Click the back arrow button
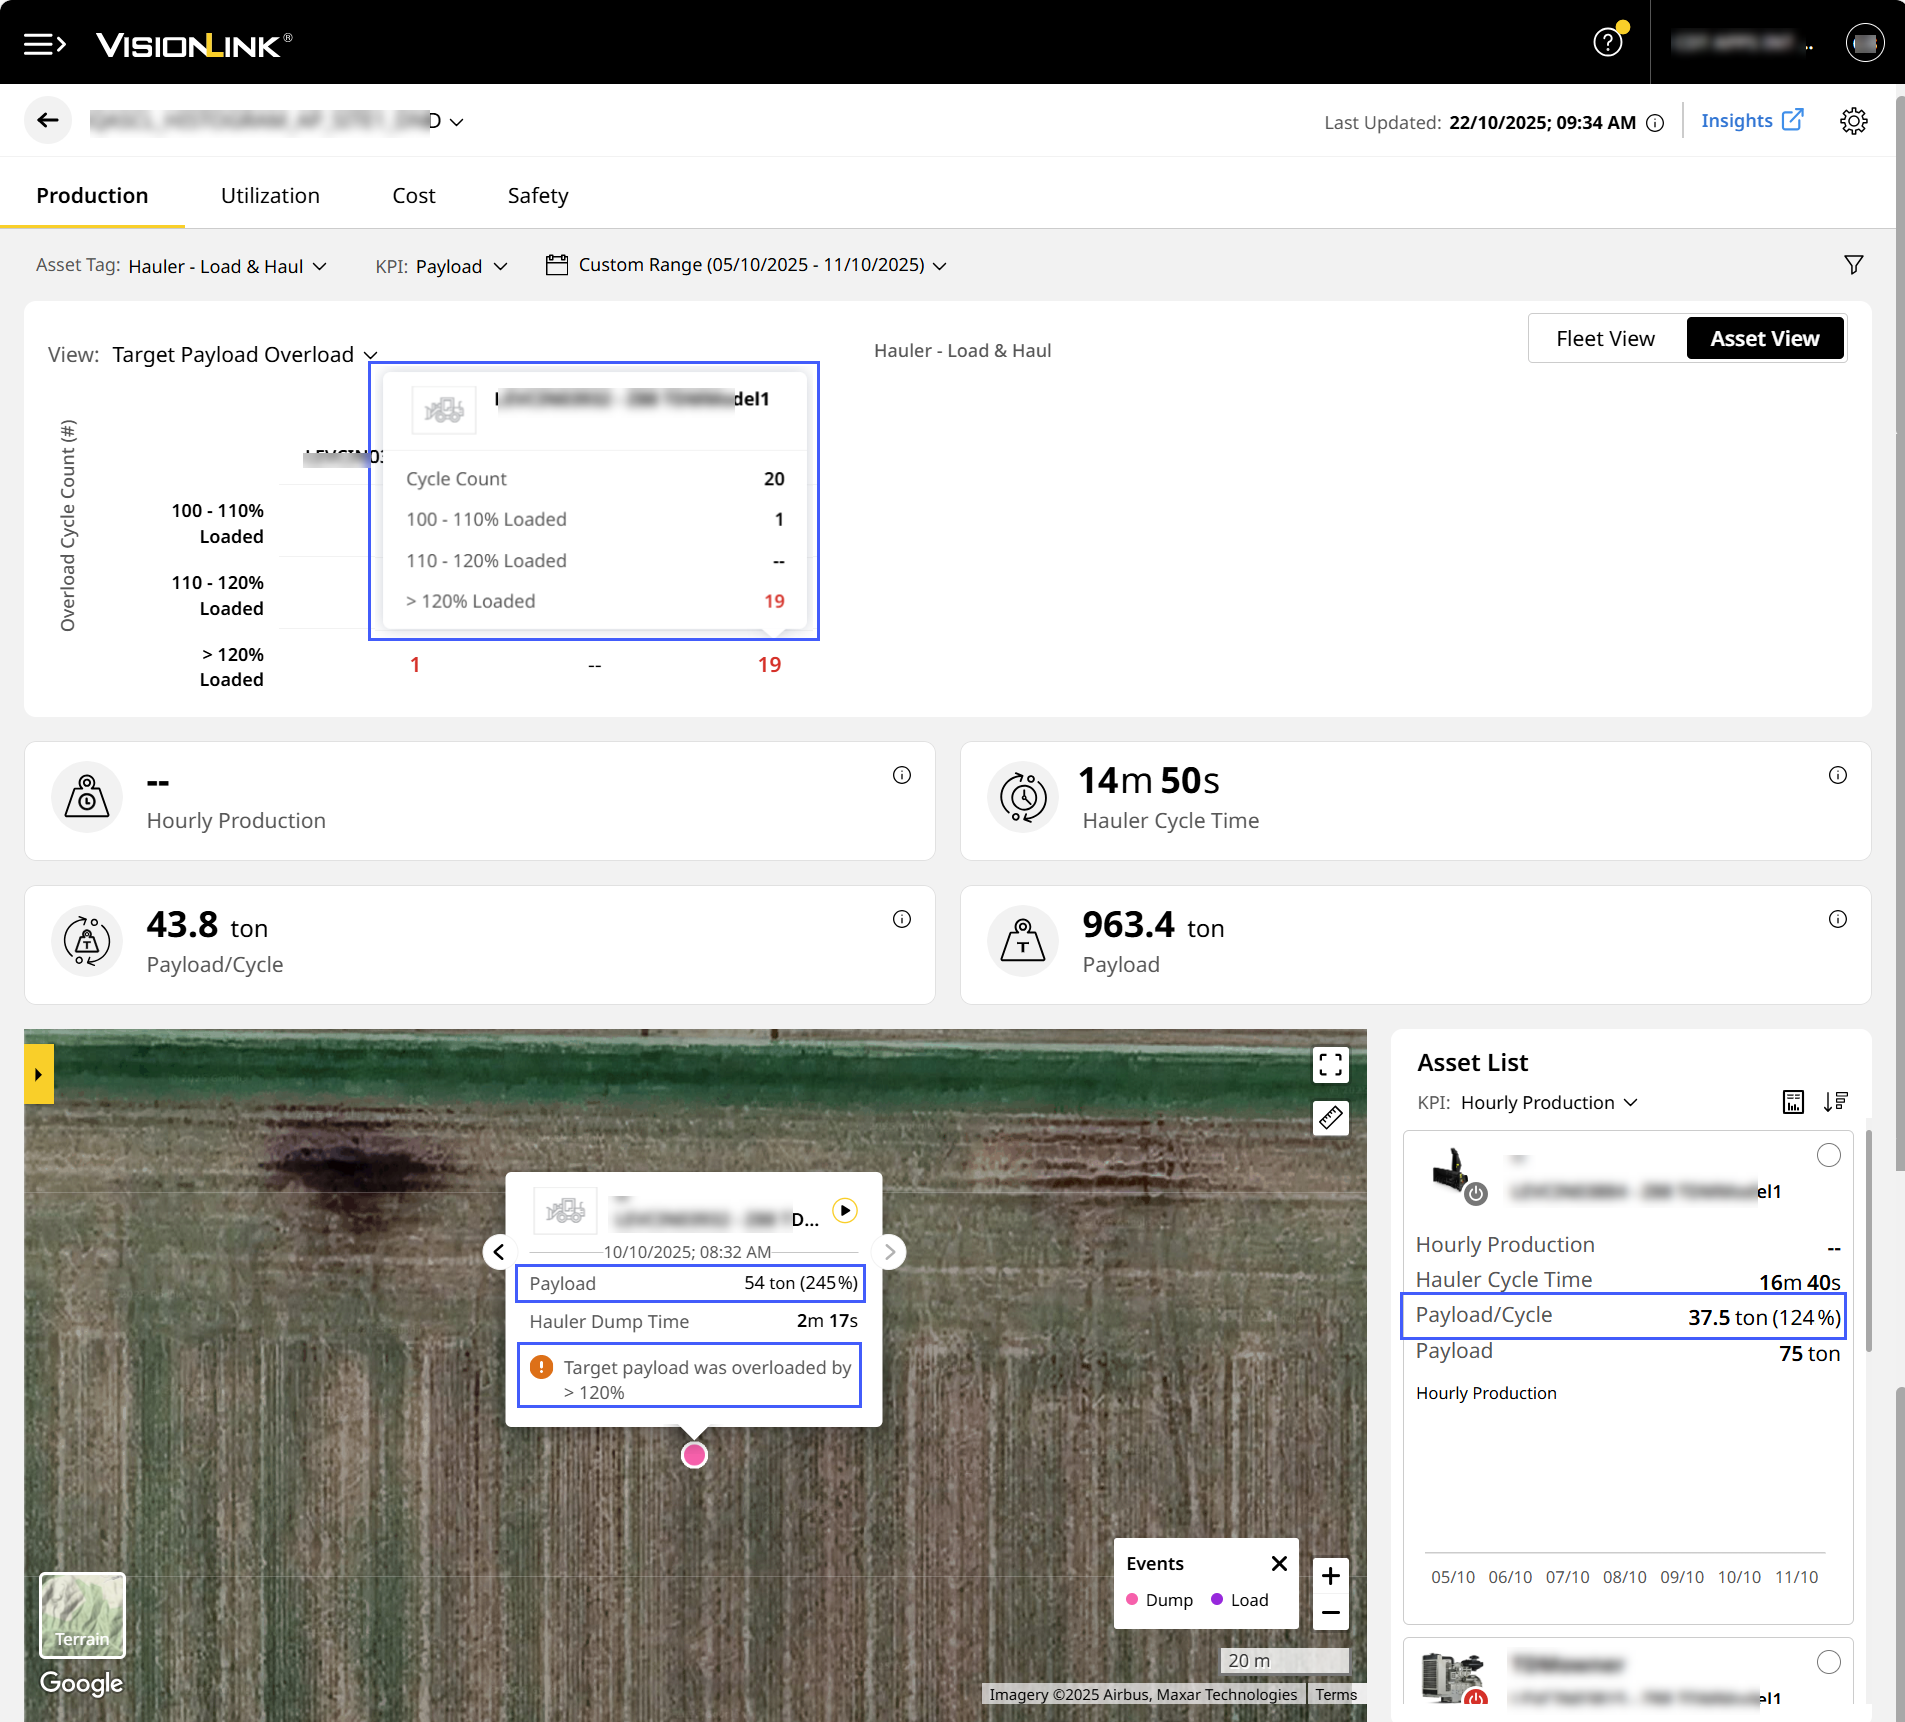The height and width of the screenshot is (1722, 1905). point(48,121)
